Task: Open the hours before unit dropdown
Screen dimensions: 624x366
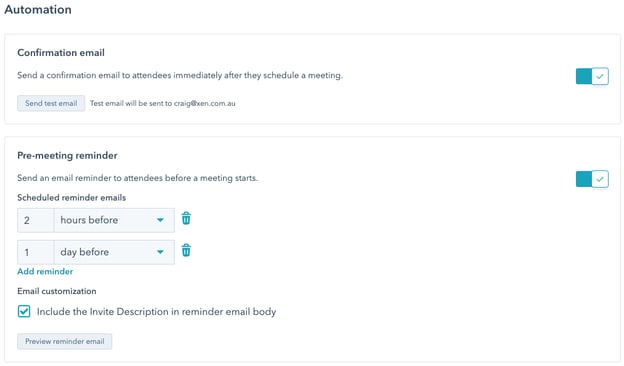Action: click(x=114, y=220)
